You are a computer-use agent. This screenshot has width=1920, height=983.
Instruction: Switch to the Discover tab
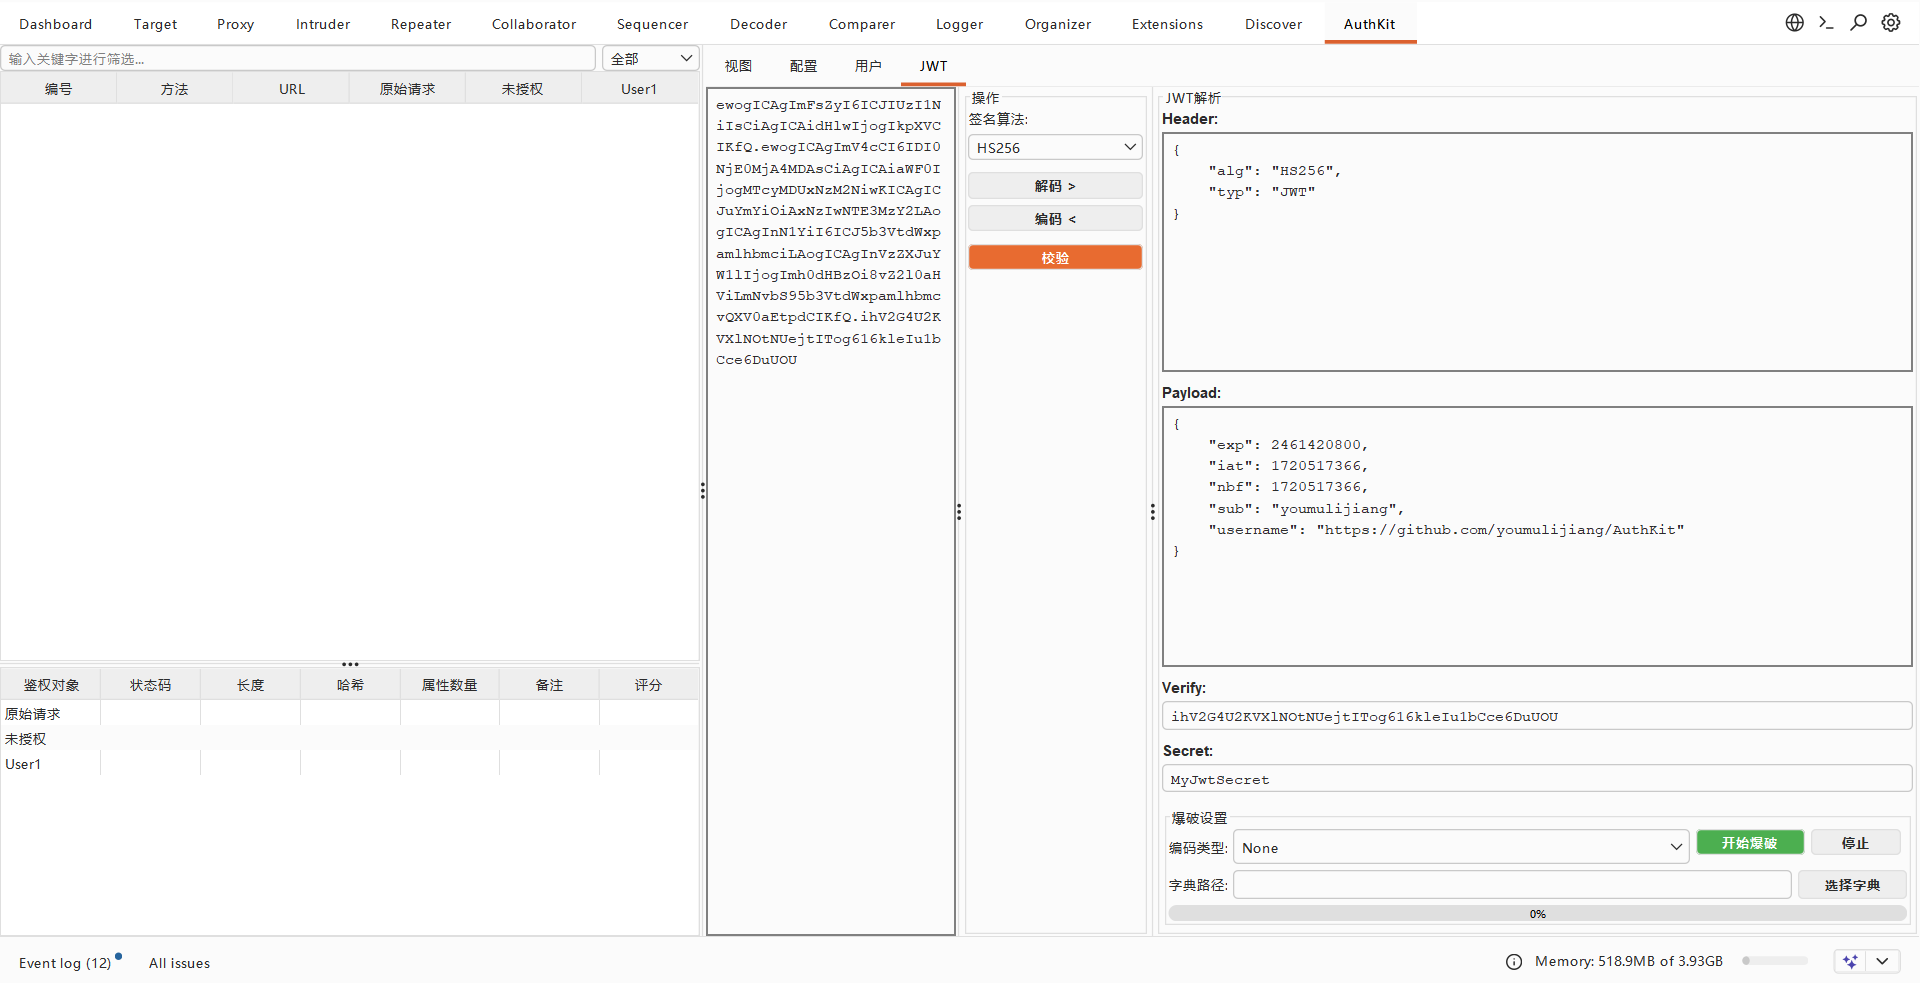point(1273,24)
